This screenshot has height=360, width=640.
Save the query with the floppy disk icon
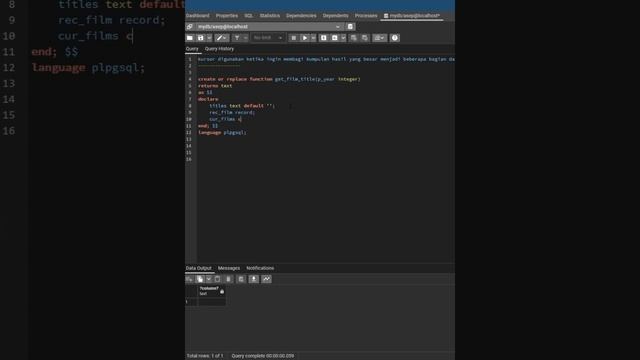(200, 38)
